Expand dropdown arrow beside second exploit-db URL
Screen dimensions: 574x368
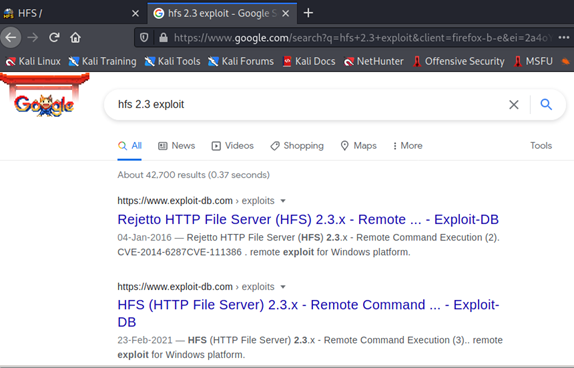pyautogui.click(x=283, y=287)
